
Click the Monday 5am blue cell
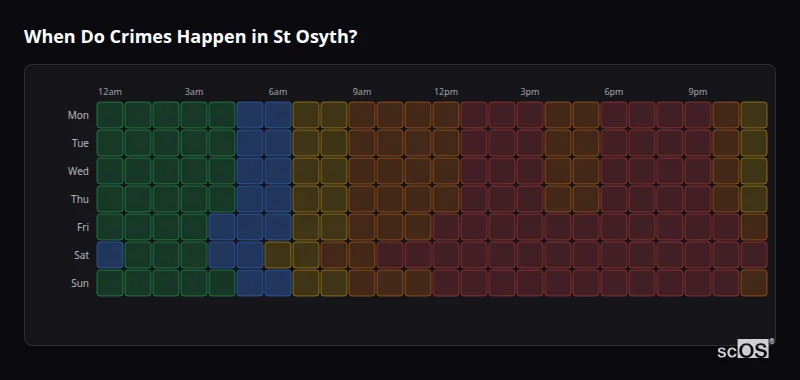click(250, 115)
